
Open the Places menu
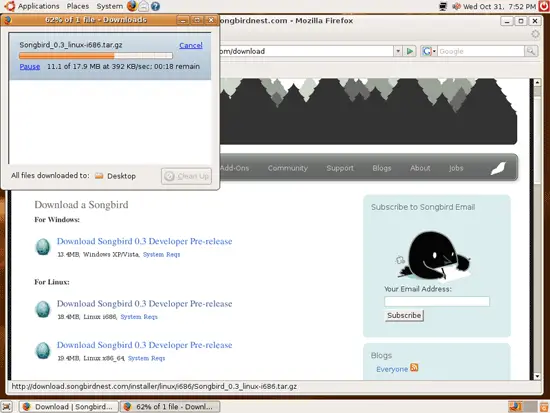tap(78, 6)
